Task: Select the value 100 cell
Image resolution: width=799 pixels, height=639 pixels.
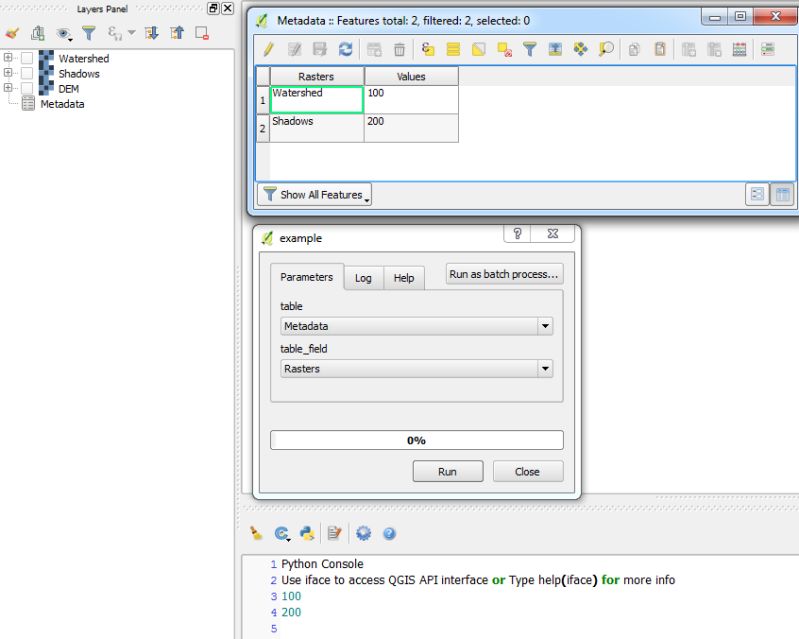Action: pyautogui.click(x=411, y=99)
